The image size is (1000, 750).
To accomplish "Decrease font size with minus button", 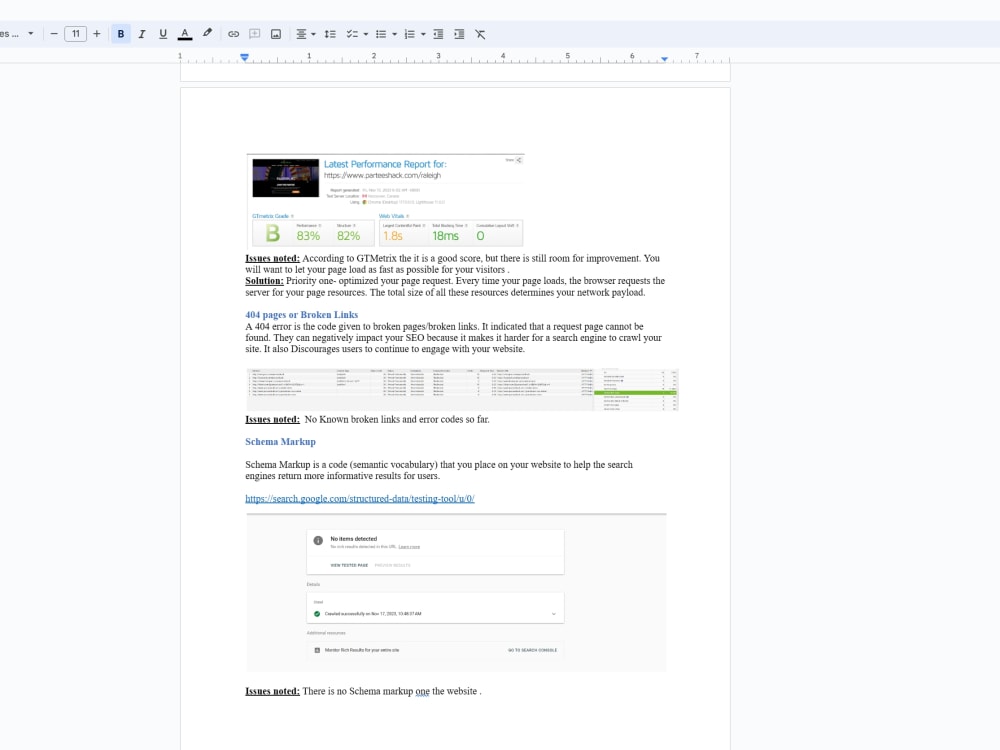I will point(54,34).
